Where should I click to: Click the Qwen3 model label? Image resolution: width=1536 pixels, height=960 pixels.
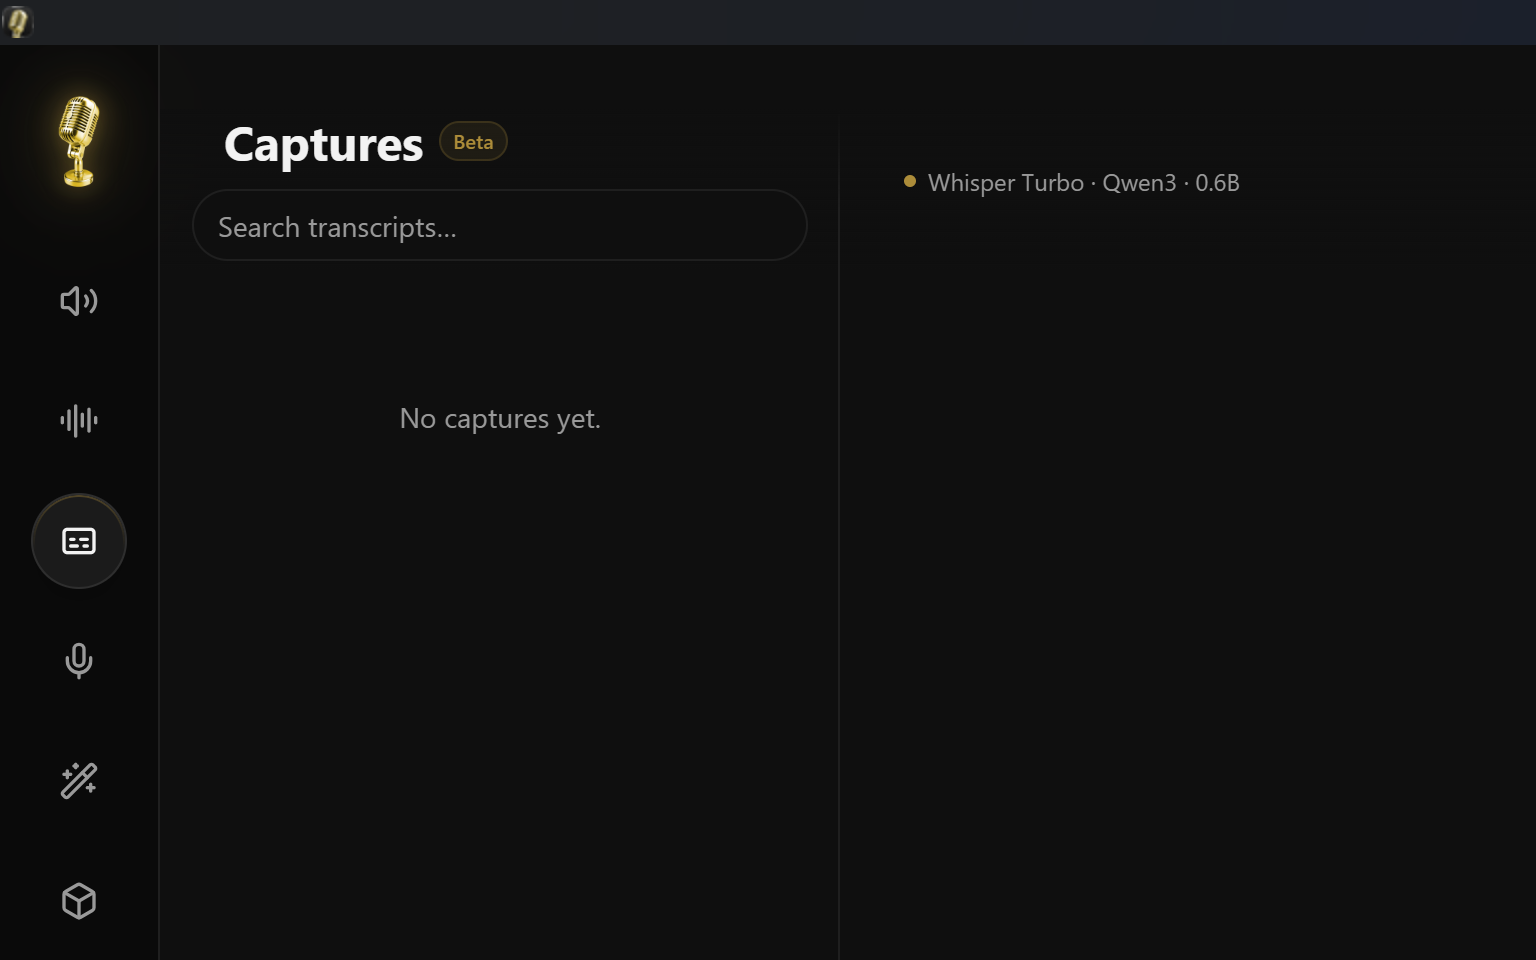[1139, 183]
